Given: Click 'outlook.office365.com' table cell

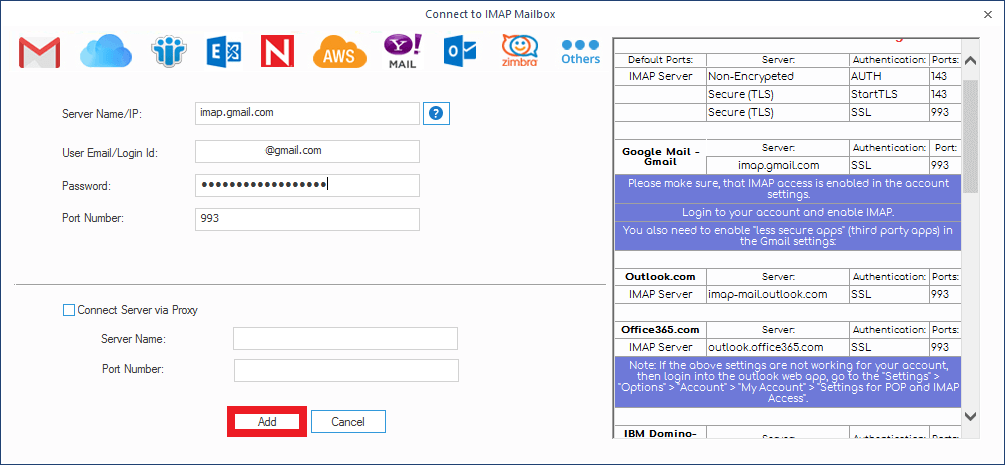Looking at the screenshot, I should [778, 347].
